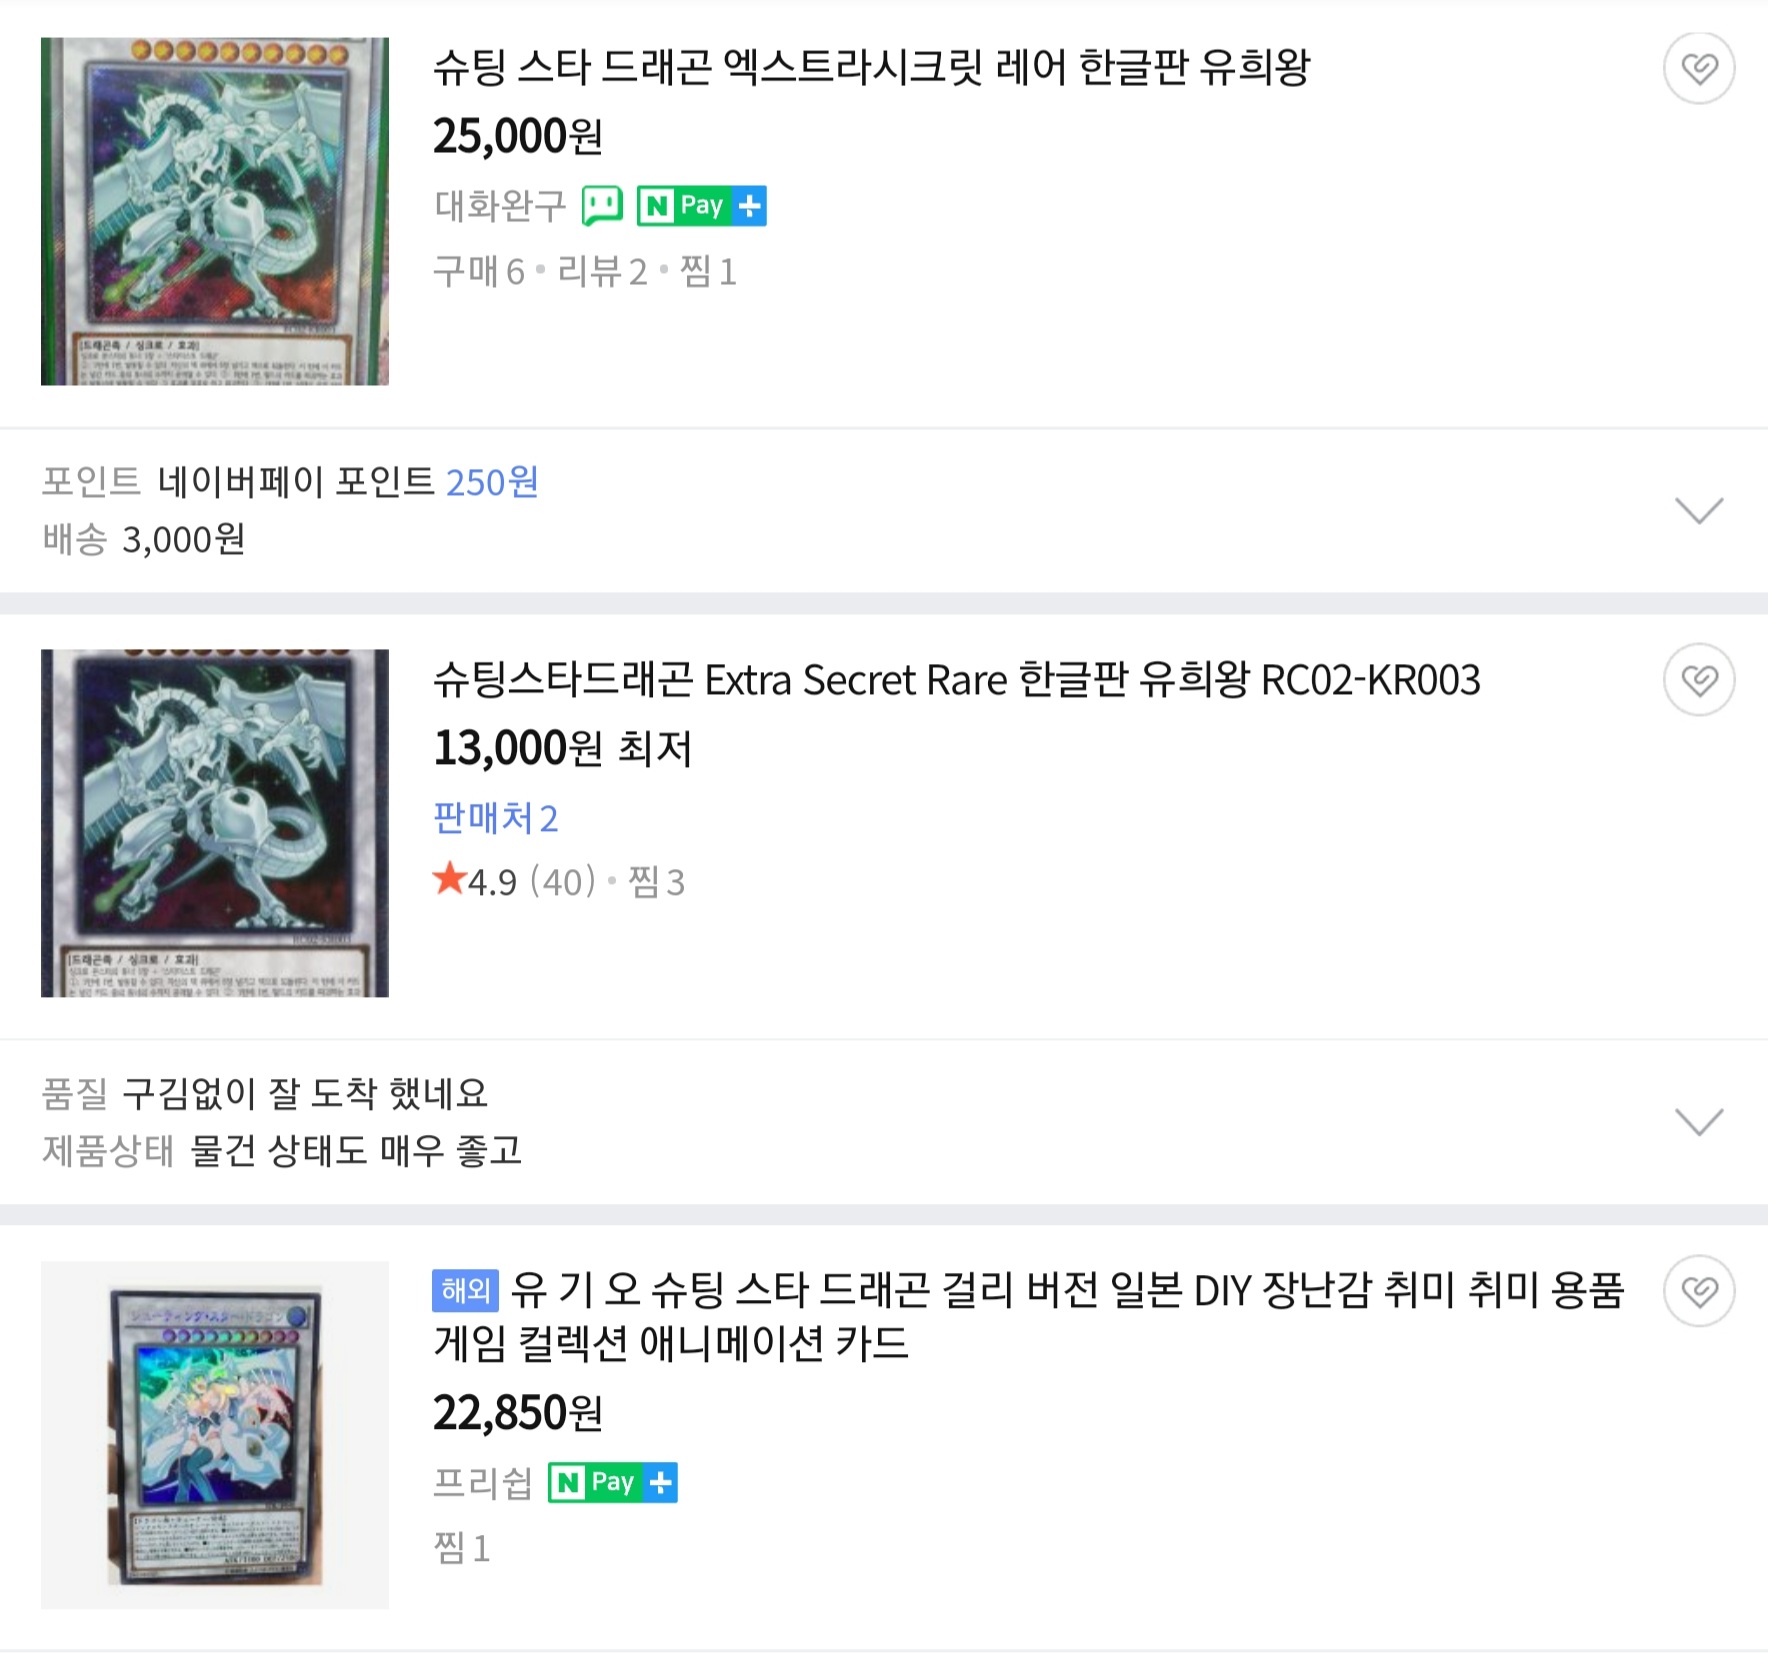Click the N Pay plus badge beside 프리쉽
This screenshot has height=1673, width=1768.
coord(613,1482)
